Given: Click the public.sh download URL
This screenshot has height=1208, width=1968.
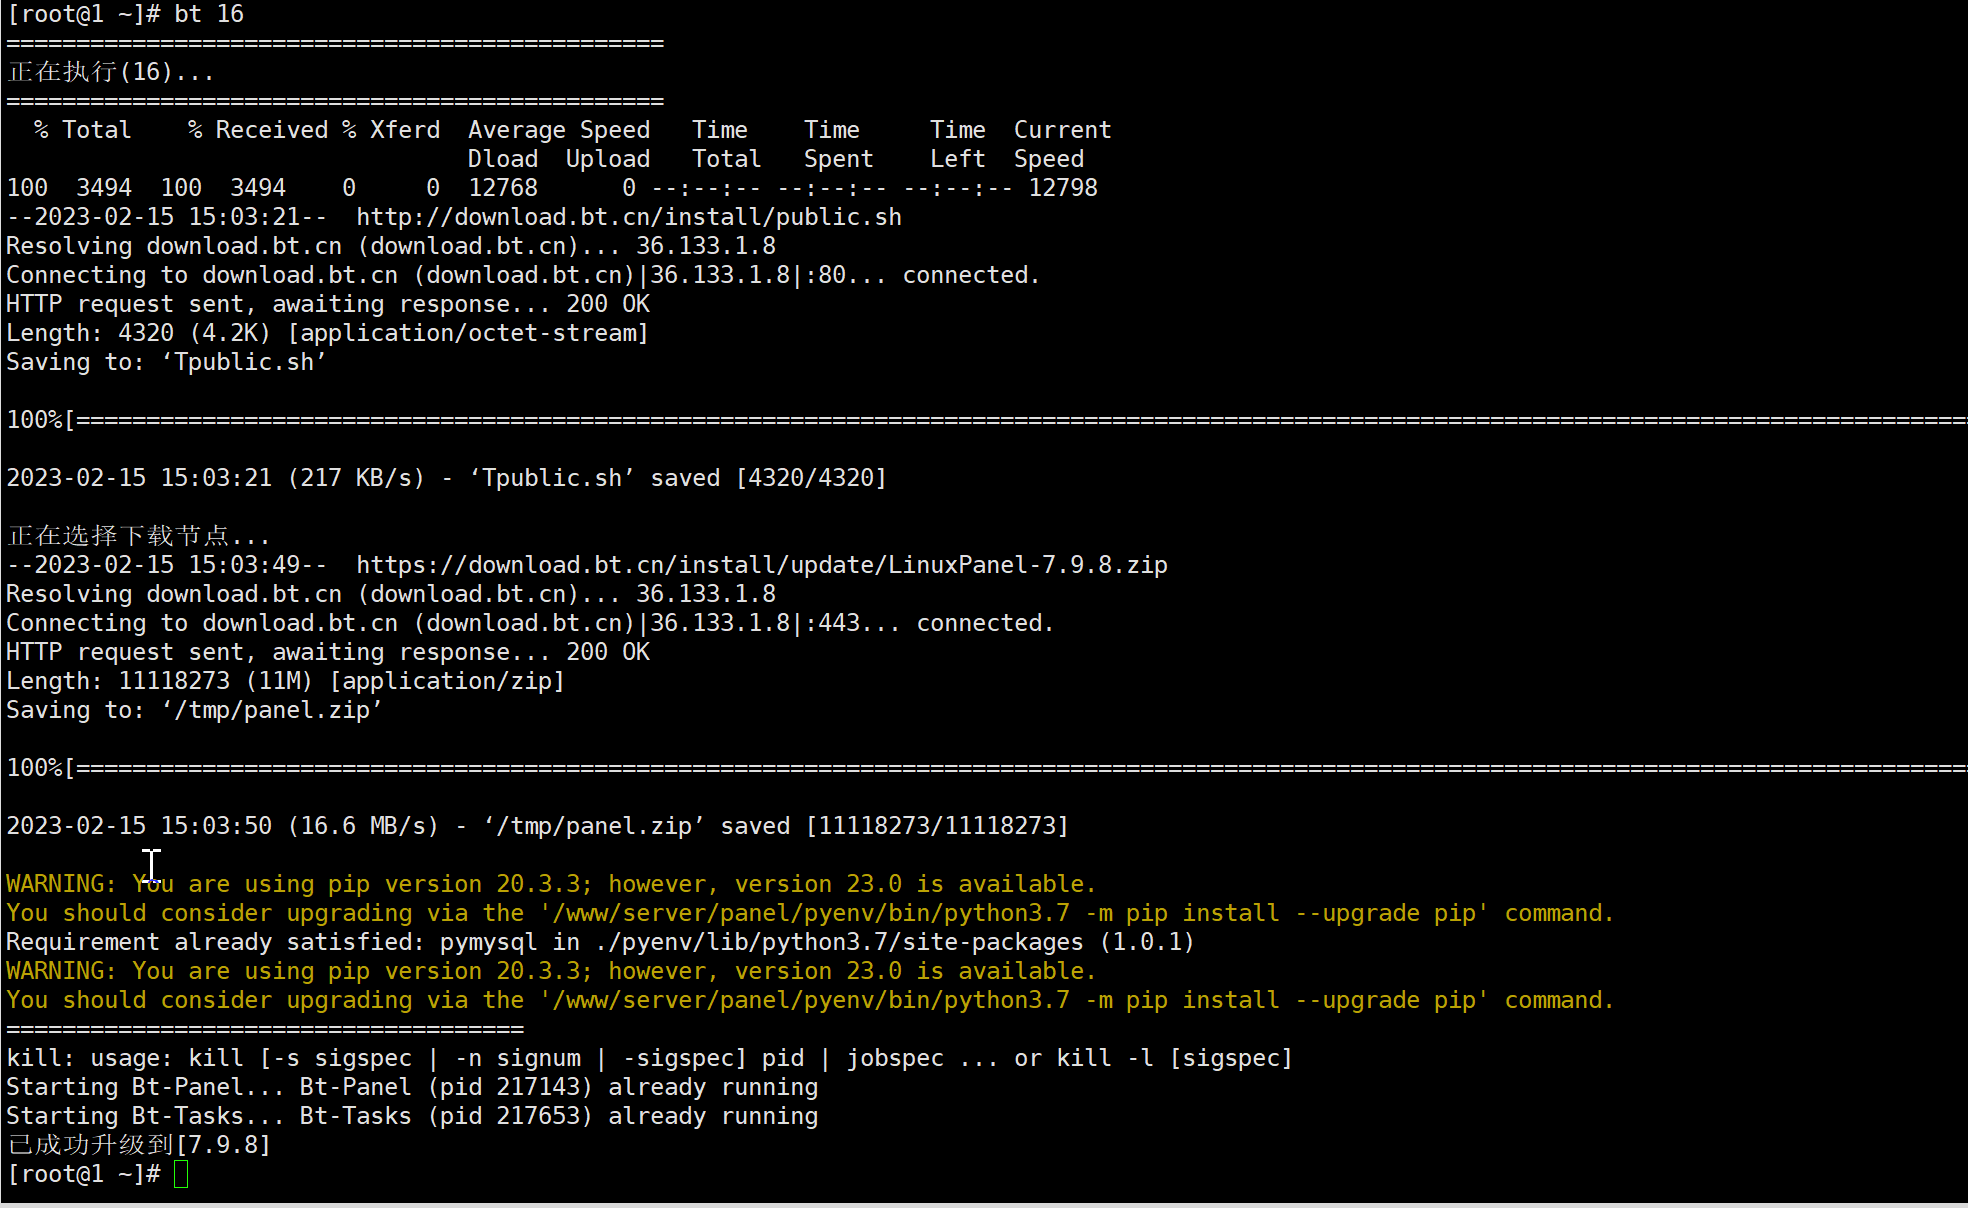Looking at the screenshot, I should [629, 217].
